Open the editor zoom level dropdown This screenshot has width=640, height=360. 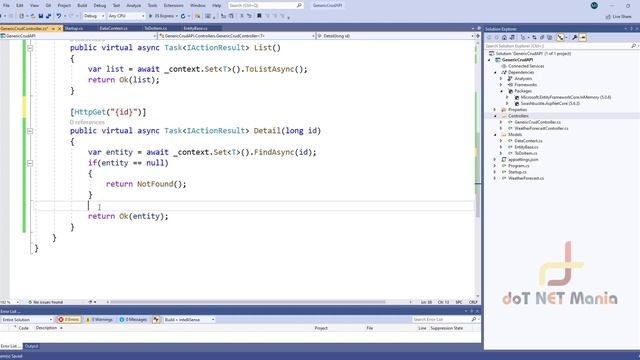17,302
